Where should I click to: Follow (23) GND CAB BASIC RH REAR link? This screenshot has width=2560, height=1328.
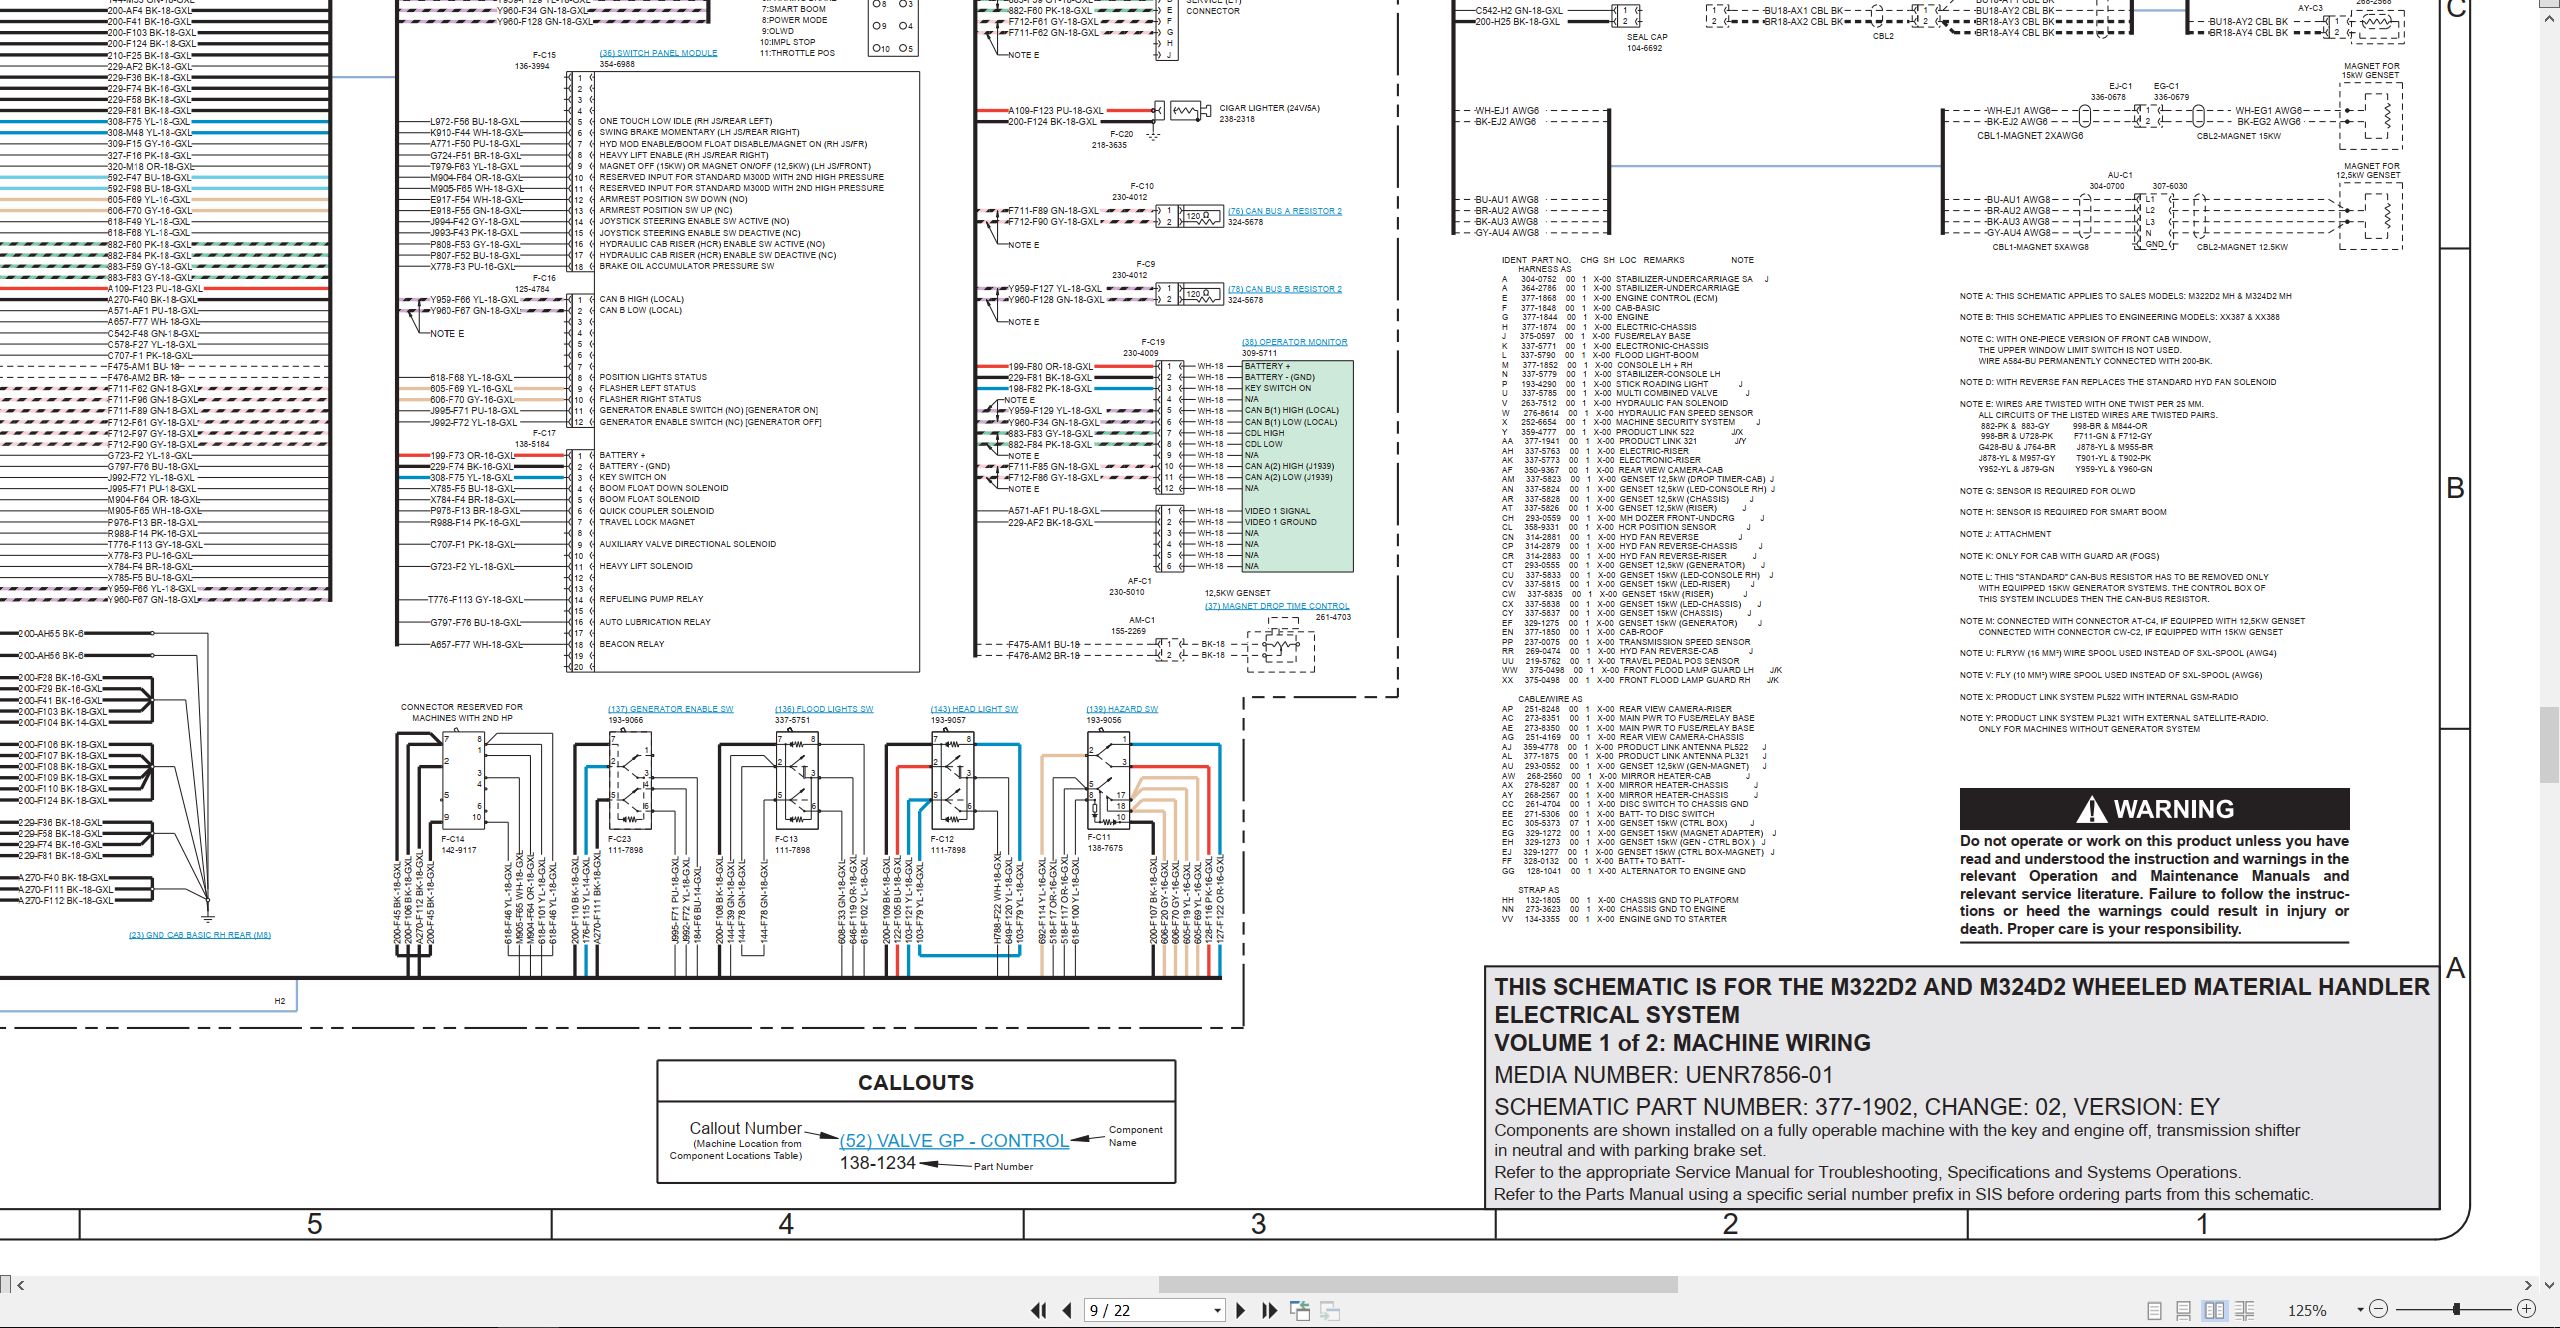(200, 935)
